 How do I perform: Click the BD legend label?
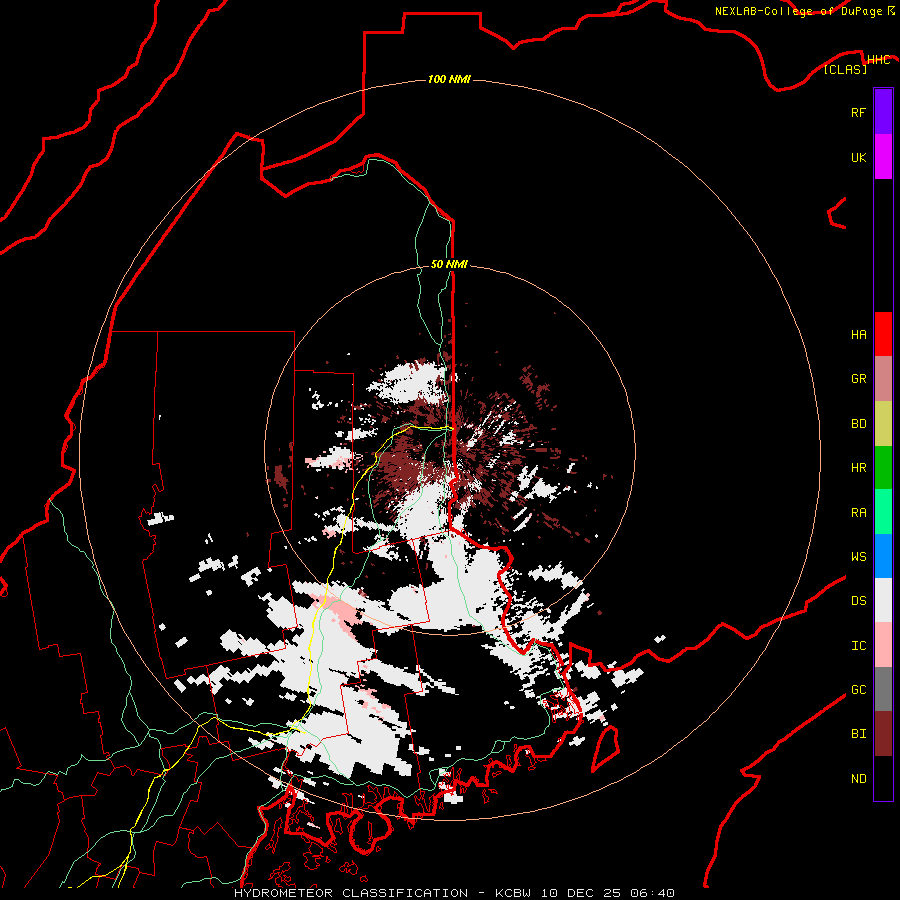click(858, 424)
